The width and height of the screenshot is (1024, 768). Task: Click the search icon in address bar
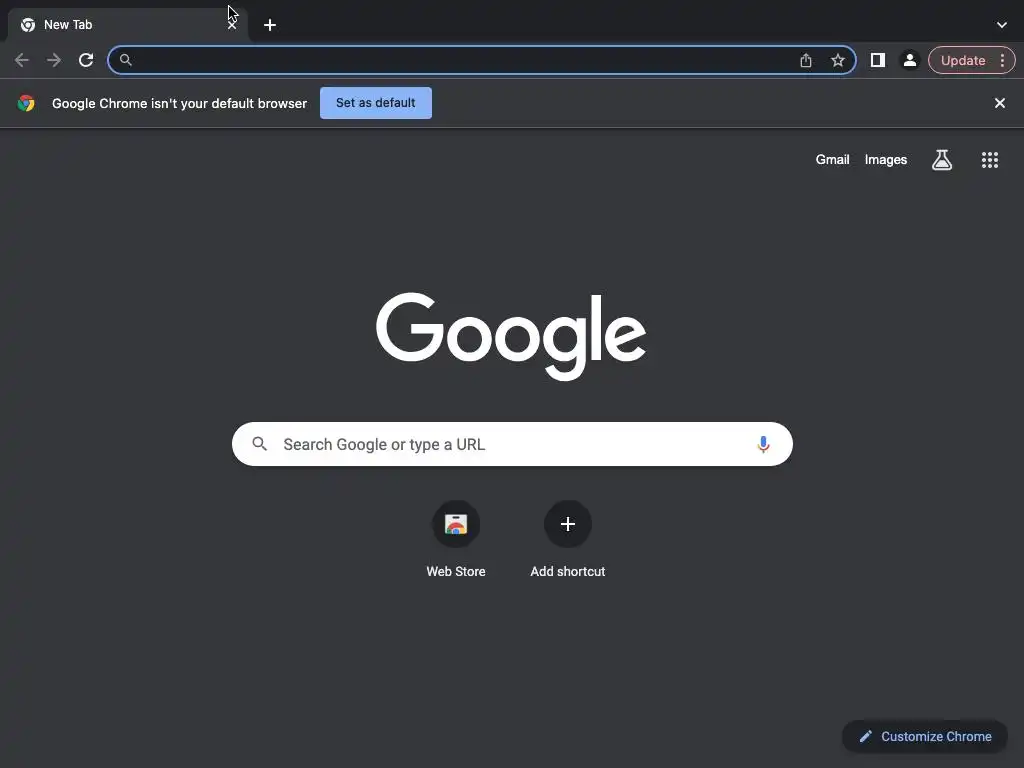[x=125, y=60]
